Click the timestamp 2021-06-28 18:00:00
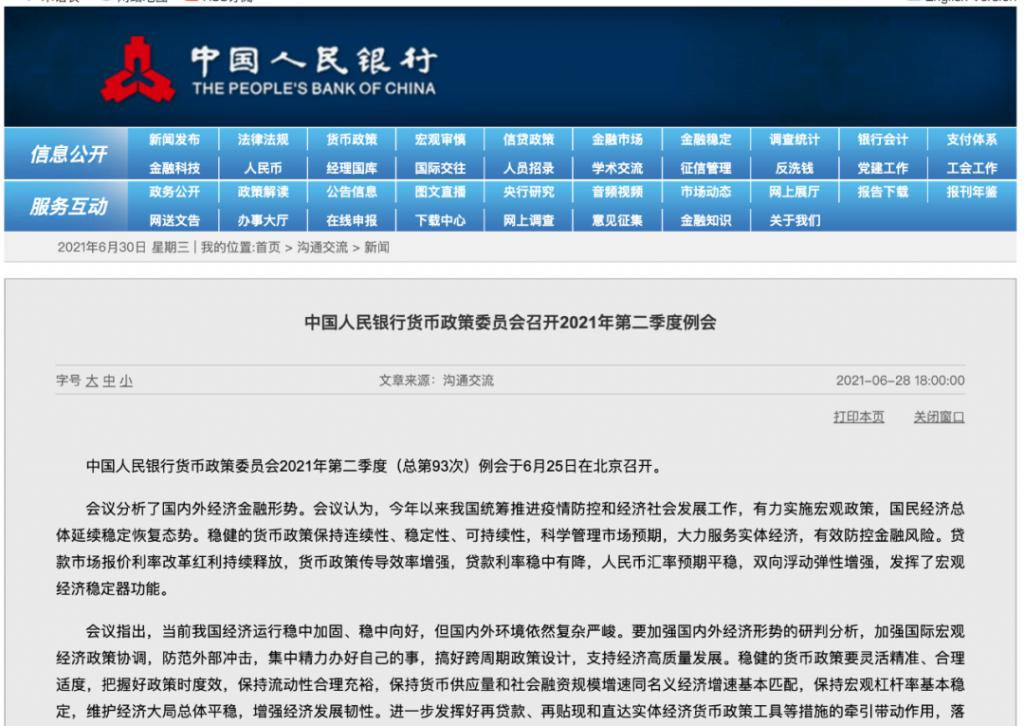Image resolution: width=1024 pixels, height=726 pixels. pos(900,381)
